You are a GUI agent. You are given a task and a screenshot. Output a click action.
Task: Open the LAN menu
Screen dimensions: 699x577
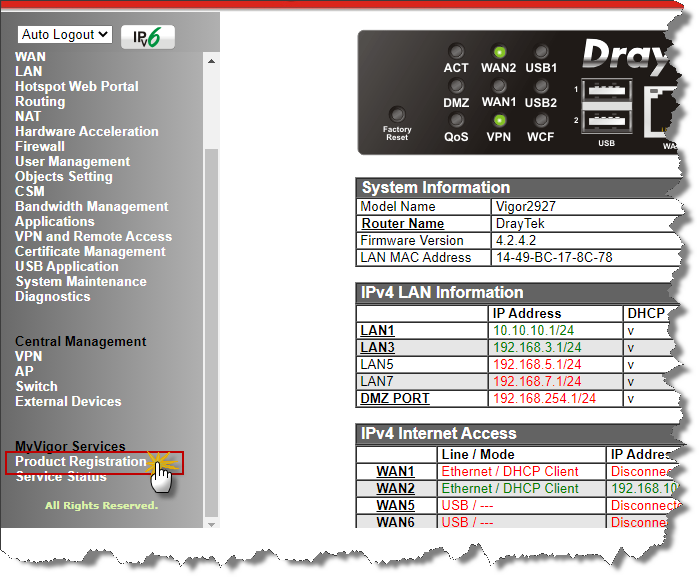(29, 71)
